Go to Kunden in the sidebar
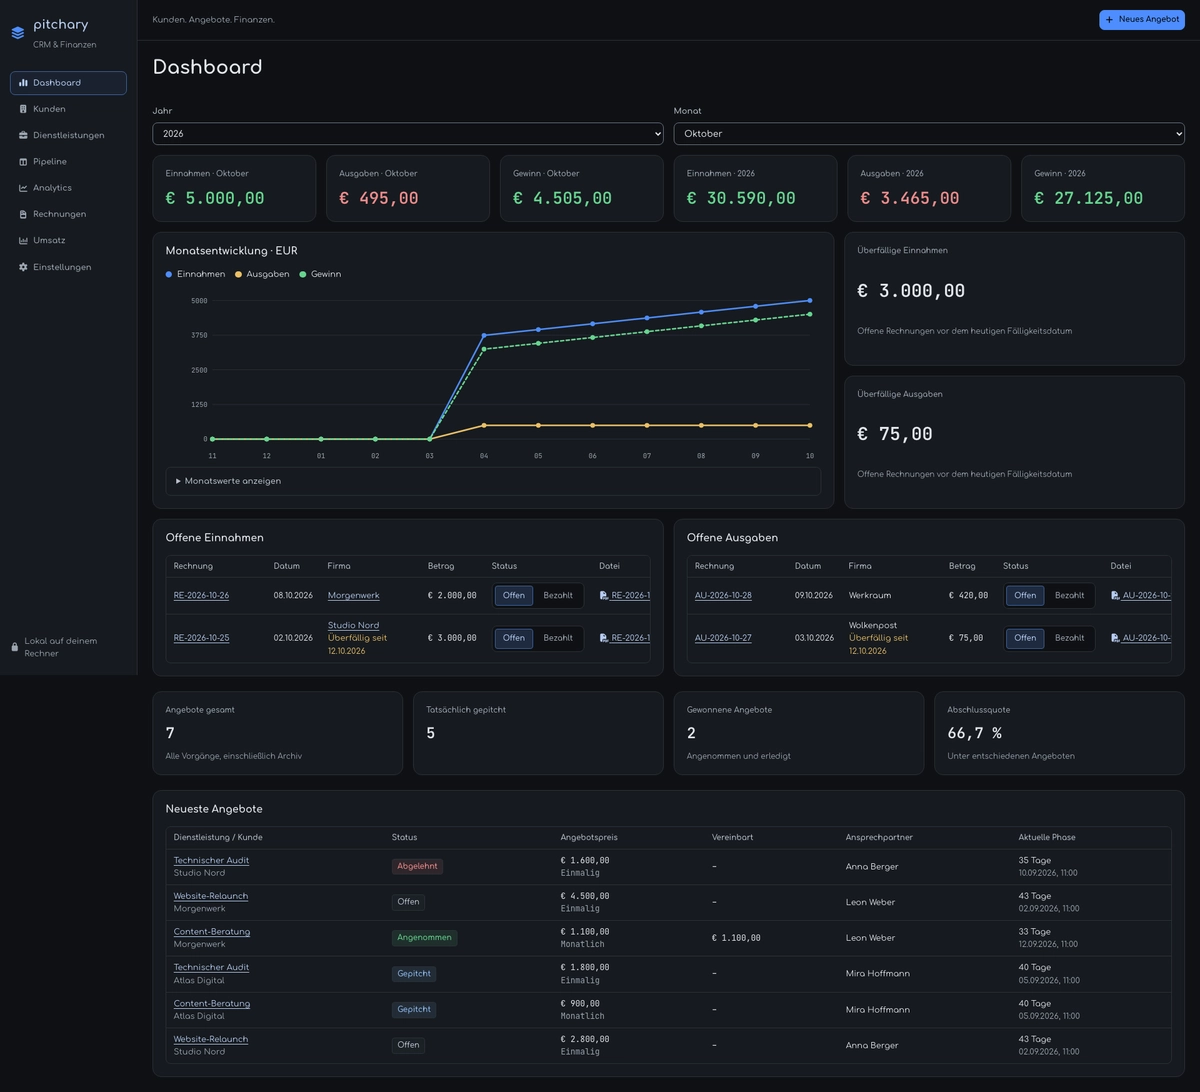The image size is (1200, 1092). pyautogui.click(x=68, y=109)
